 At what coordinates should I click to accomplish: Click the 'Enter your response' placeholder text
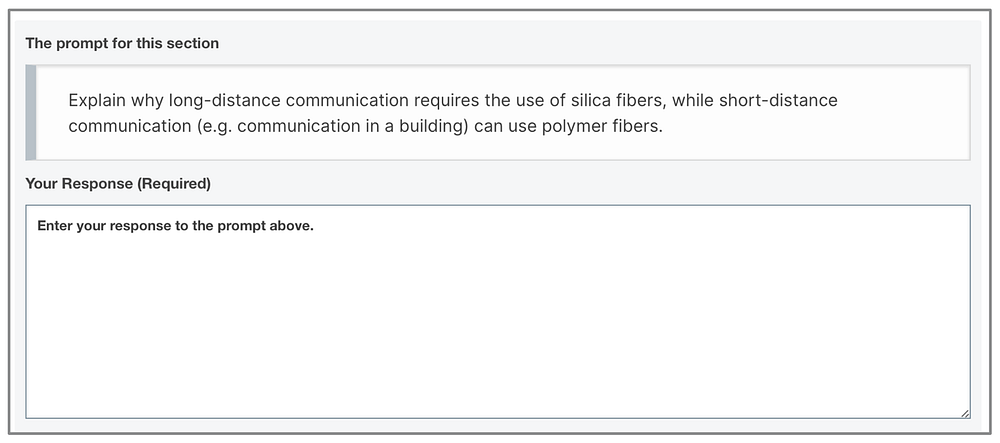175,226
